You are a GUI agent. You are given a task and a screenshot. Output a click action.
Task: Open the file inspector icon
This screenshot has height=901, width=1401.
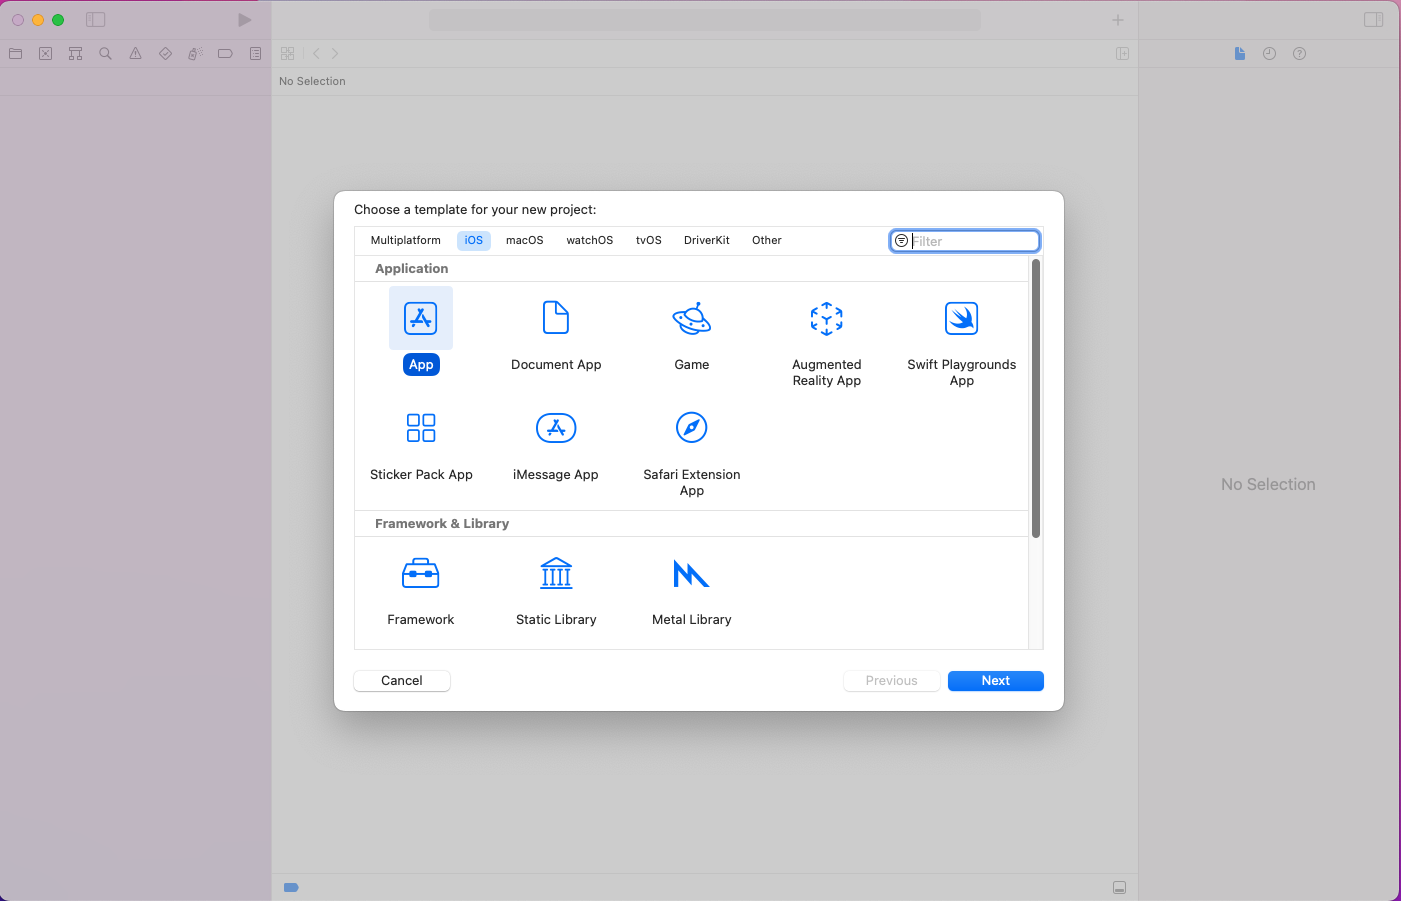point(1240,54)
